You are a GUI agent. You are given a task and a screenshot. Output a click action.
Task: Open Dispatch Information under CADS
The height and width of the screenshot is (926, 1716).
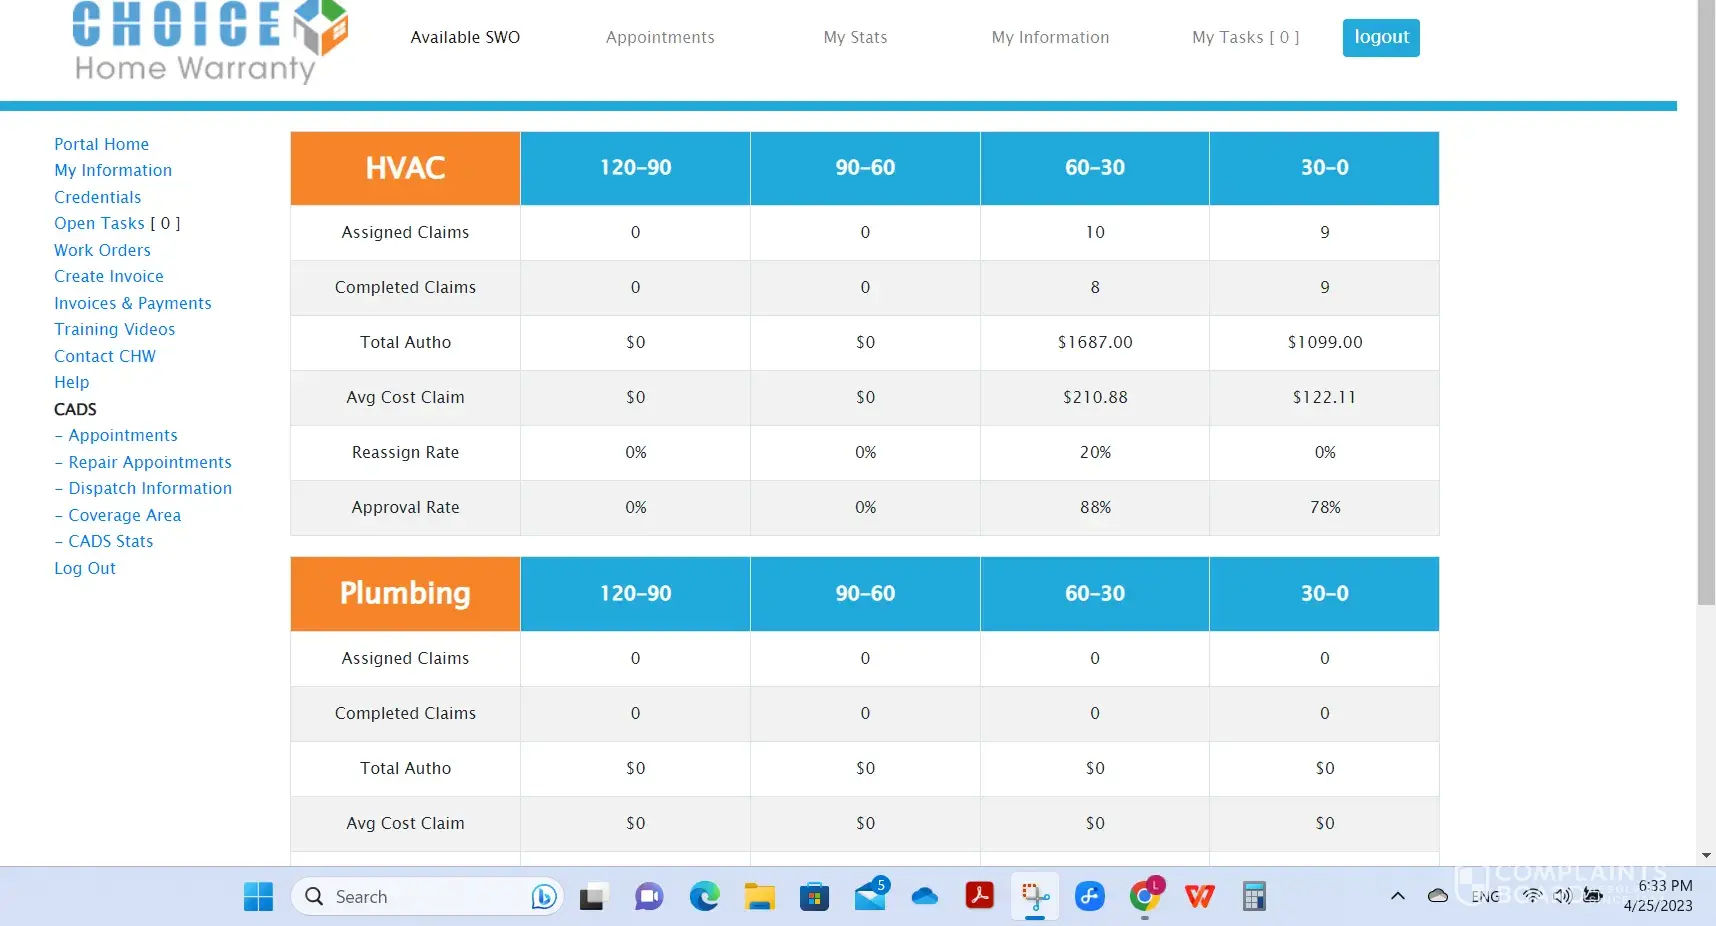click(150, 488)
